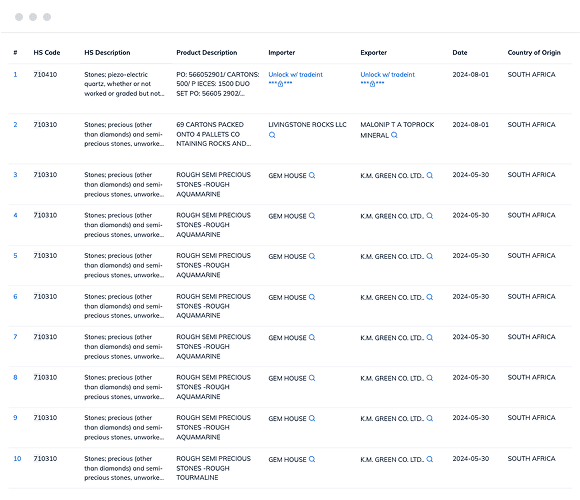Click K.M. GREEN CO. LTD. search icon in row 7
Screen dimensions: 580x500
(x=429, y=337)
